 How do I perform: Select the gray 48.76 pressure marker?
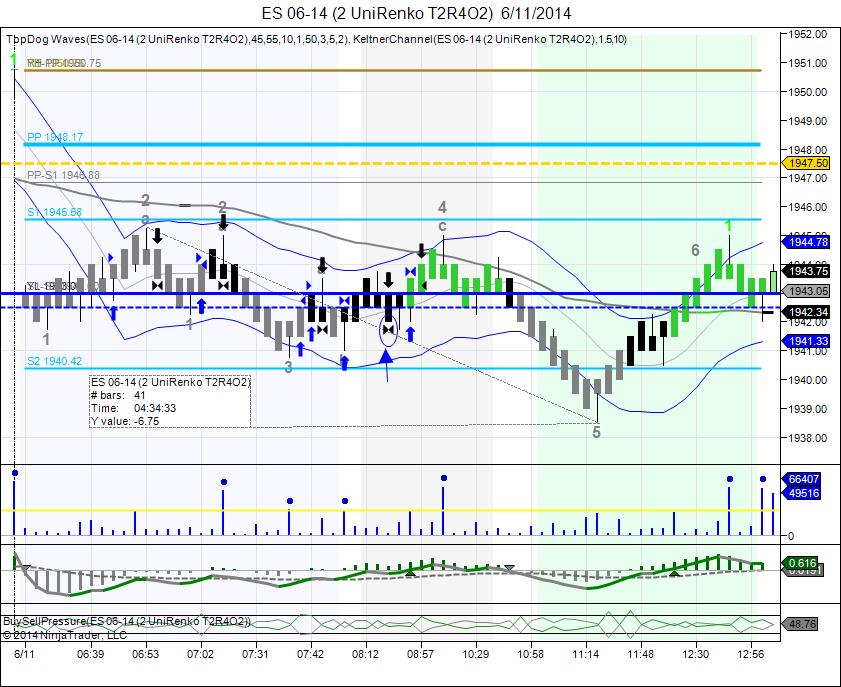click(802, 624)
